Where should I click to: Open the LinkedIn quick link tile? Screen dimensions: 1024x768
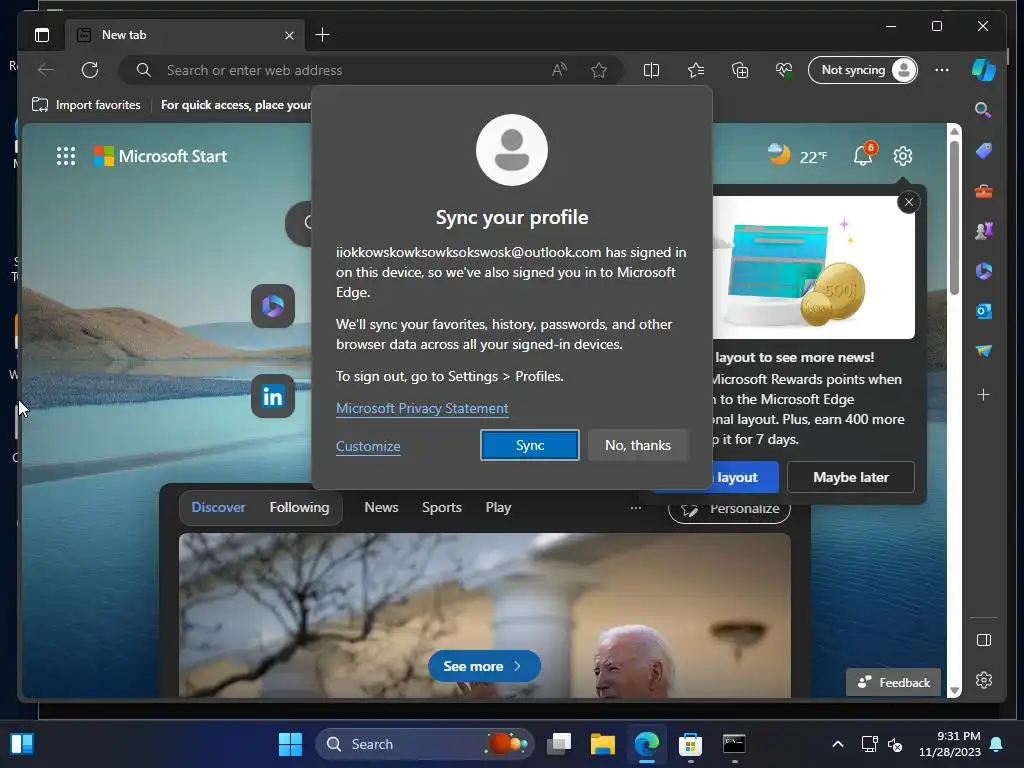pos(273,396)
